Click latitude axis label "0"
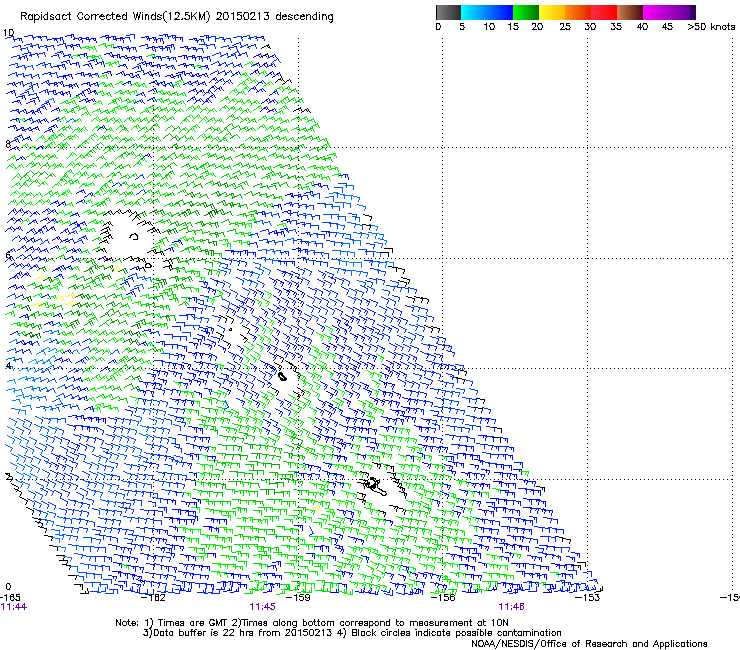This screenshot has width=740, height=650. click(8, 587)
